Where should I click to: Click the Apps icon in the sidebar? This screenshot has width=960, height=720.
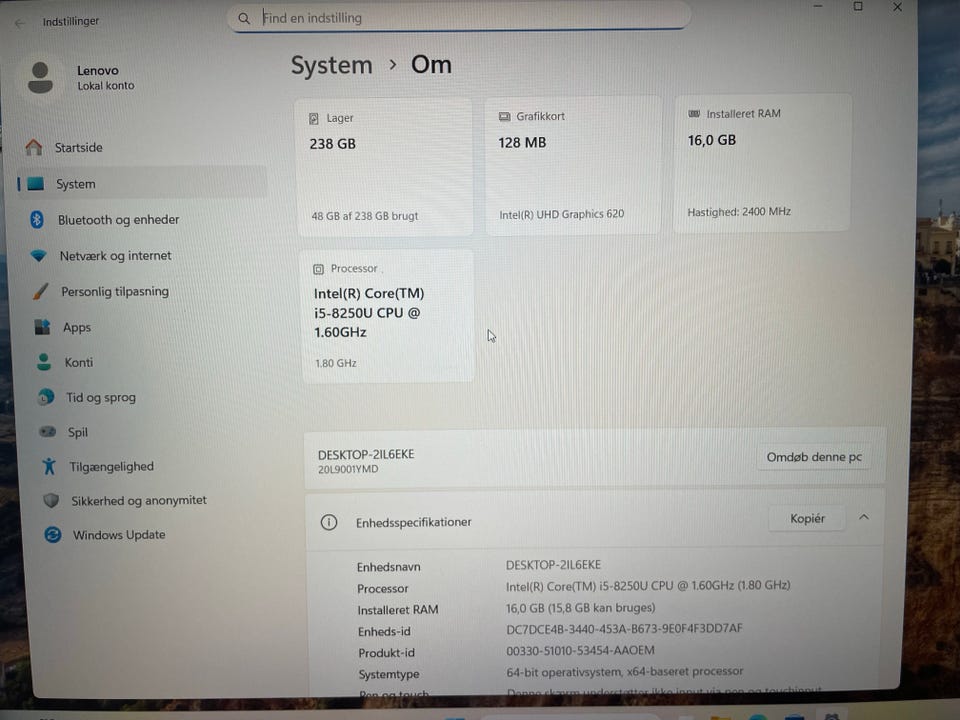pyautogui.click(x=43, y=327)
